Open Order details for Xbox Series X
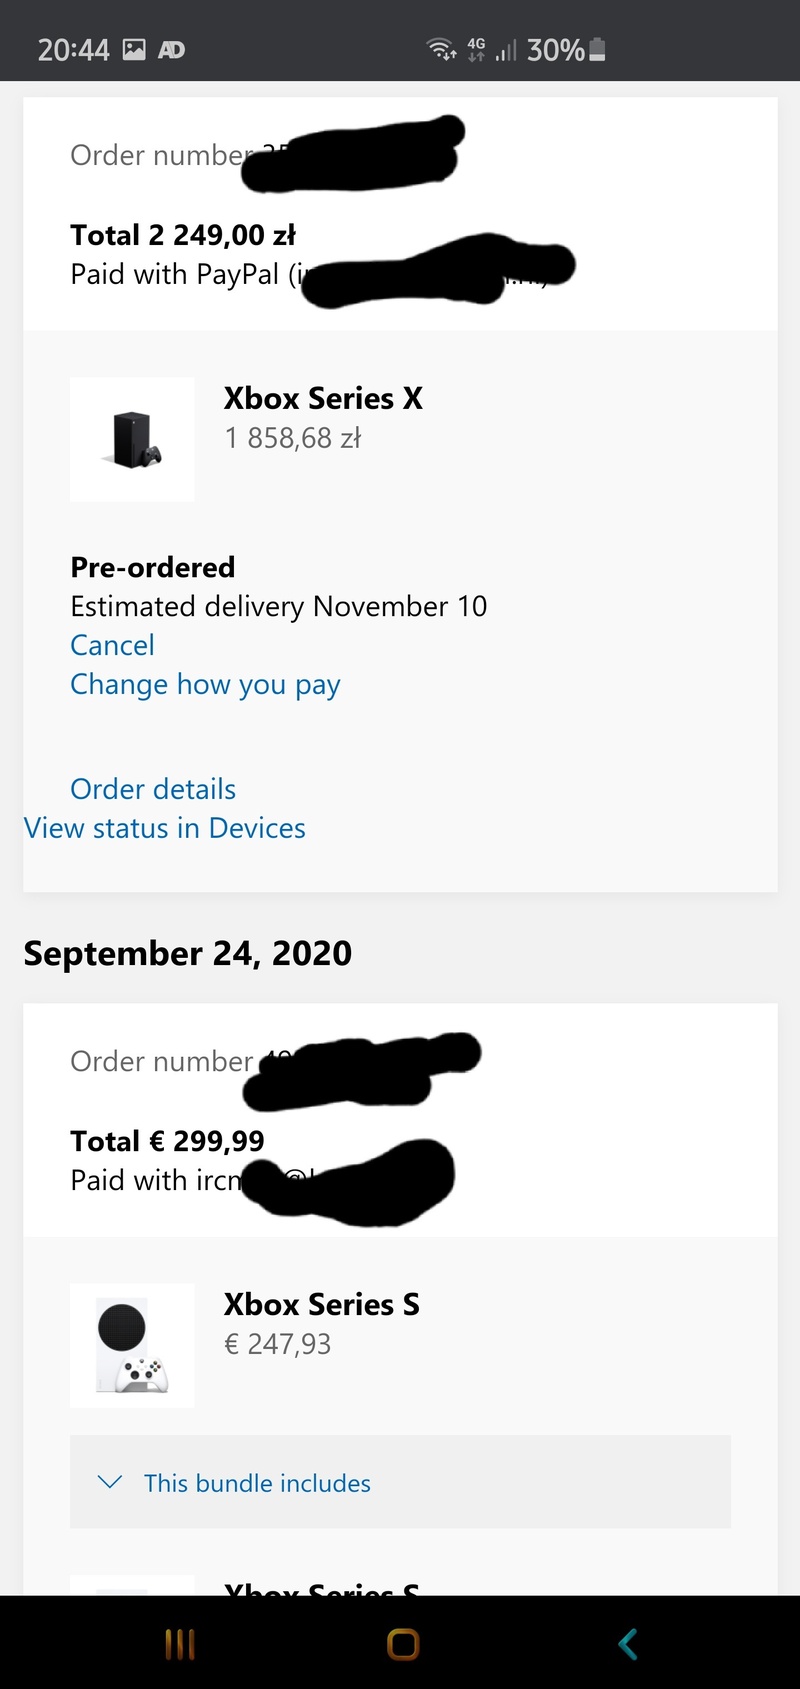Image resolution: width=800 pixels, height=1689 pixels. [x=153, y=789]
